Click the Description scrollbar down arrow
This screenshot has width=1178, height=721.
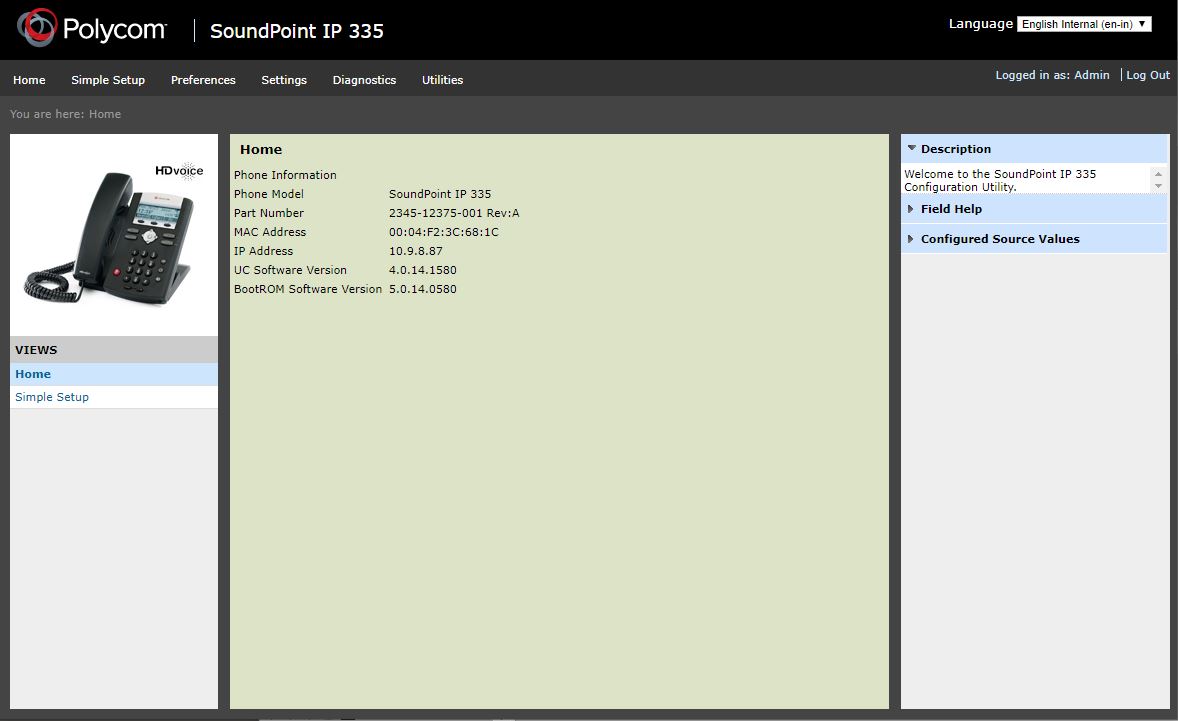[x=1159, y=187]
